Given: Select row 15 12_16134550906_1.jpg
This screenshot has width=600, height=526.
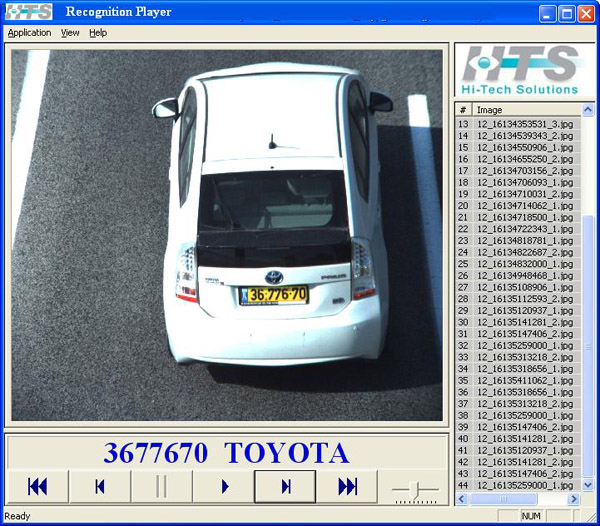Looking at the screenshot, I should click(x=518, y=147).
